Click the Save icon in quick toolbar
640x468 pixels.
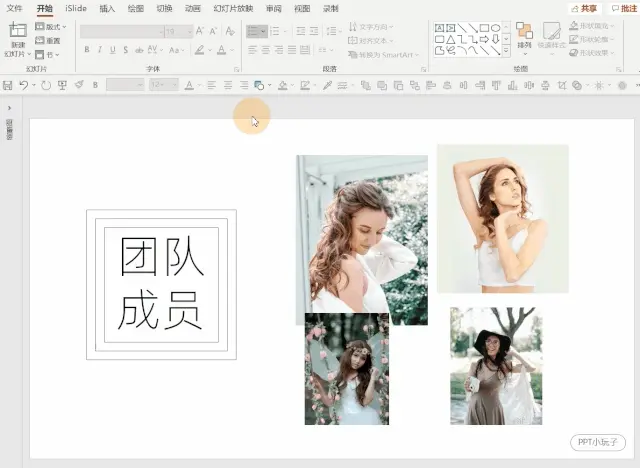pyautogui.click(x=7, y=85)
